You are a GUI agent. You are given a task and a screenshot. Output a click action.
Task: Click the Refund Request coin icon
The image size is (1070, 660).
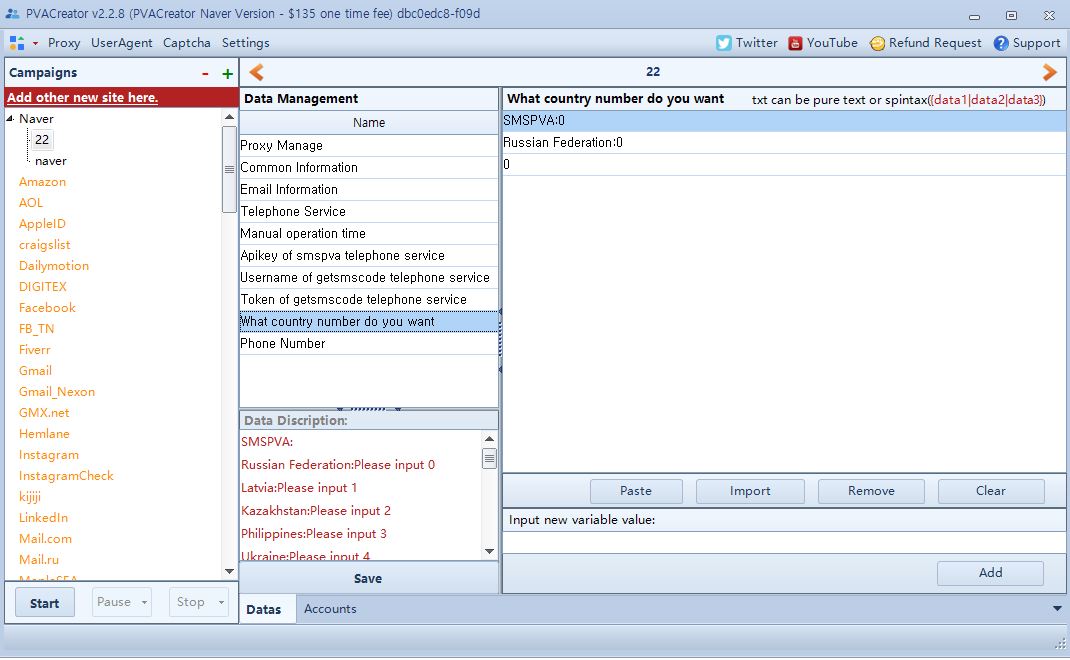point(877,43)
